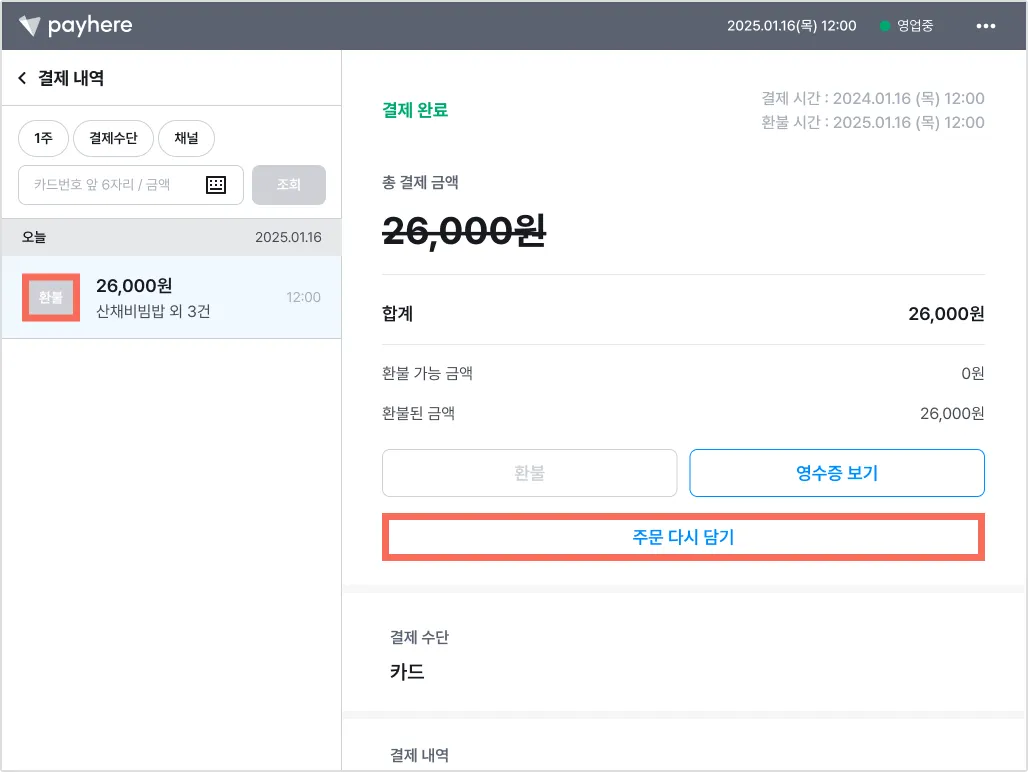1028x772 pixels.
Task: Open the keypad icon in search field
Action: pyautogui.click(x=216, y=185)
